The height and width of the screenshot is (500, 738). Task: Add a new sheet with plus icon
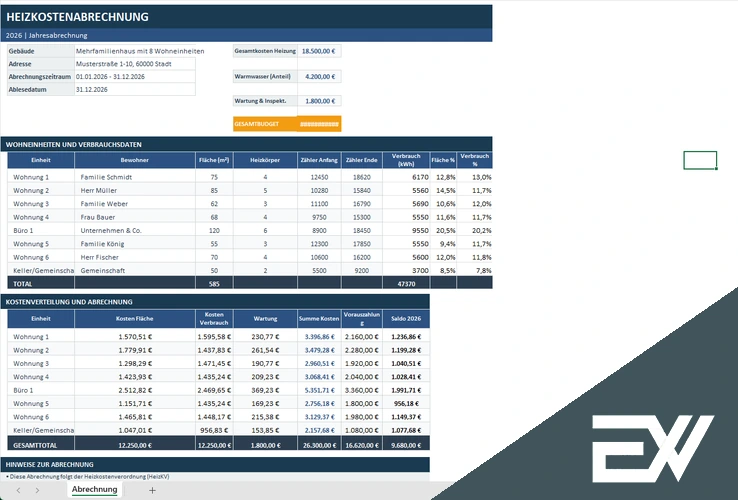152,490
